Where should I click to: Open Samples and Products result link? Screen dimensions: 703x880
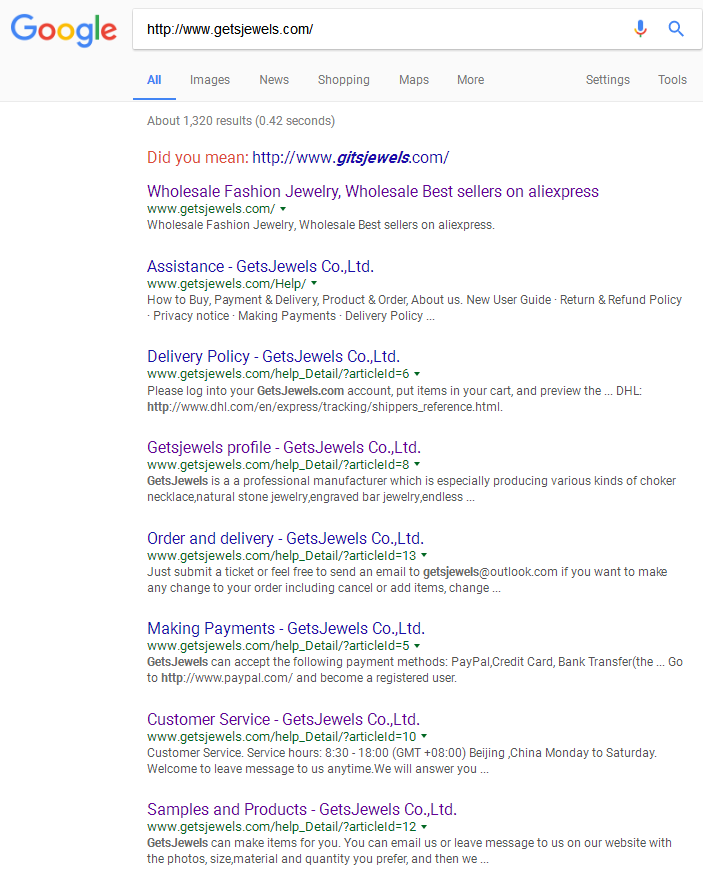coord(301,809)
